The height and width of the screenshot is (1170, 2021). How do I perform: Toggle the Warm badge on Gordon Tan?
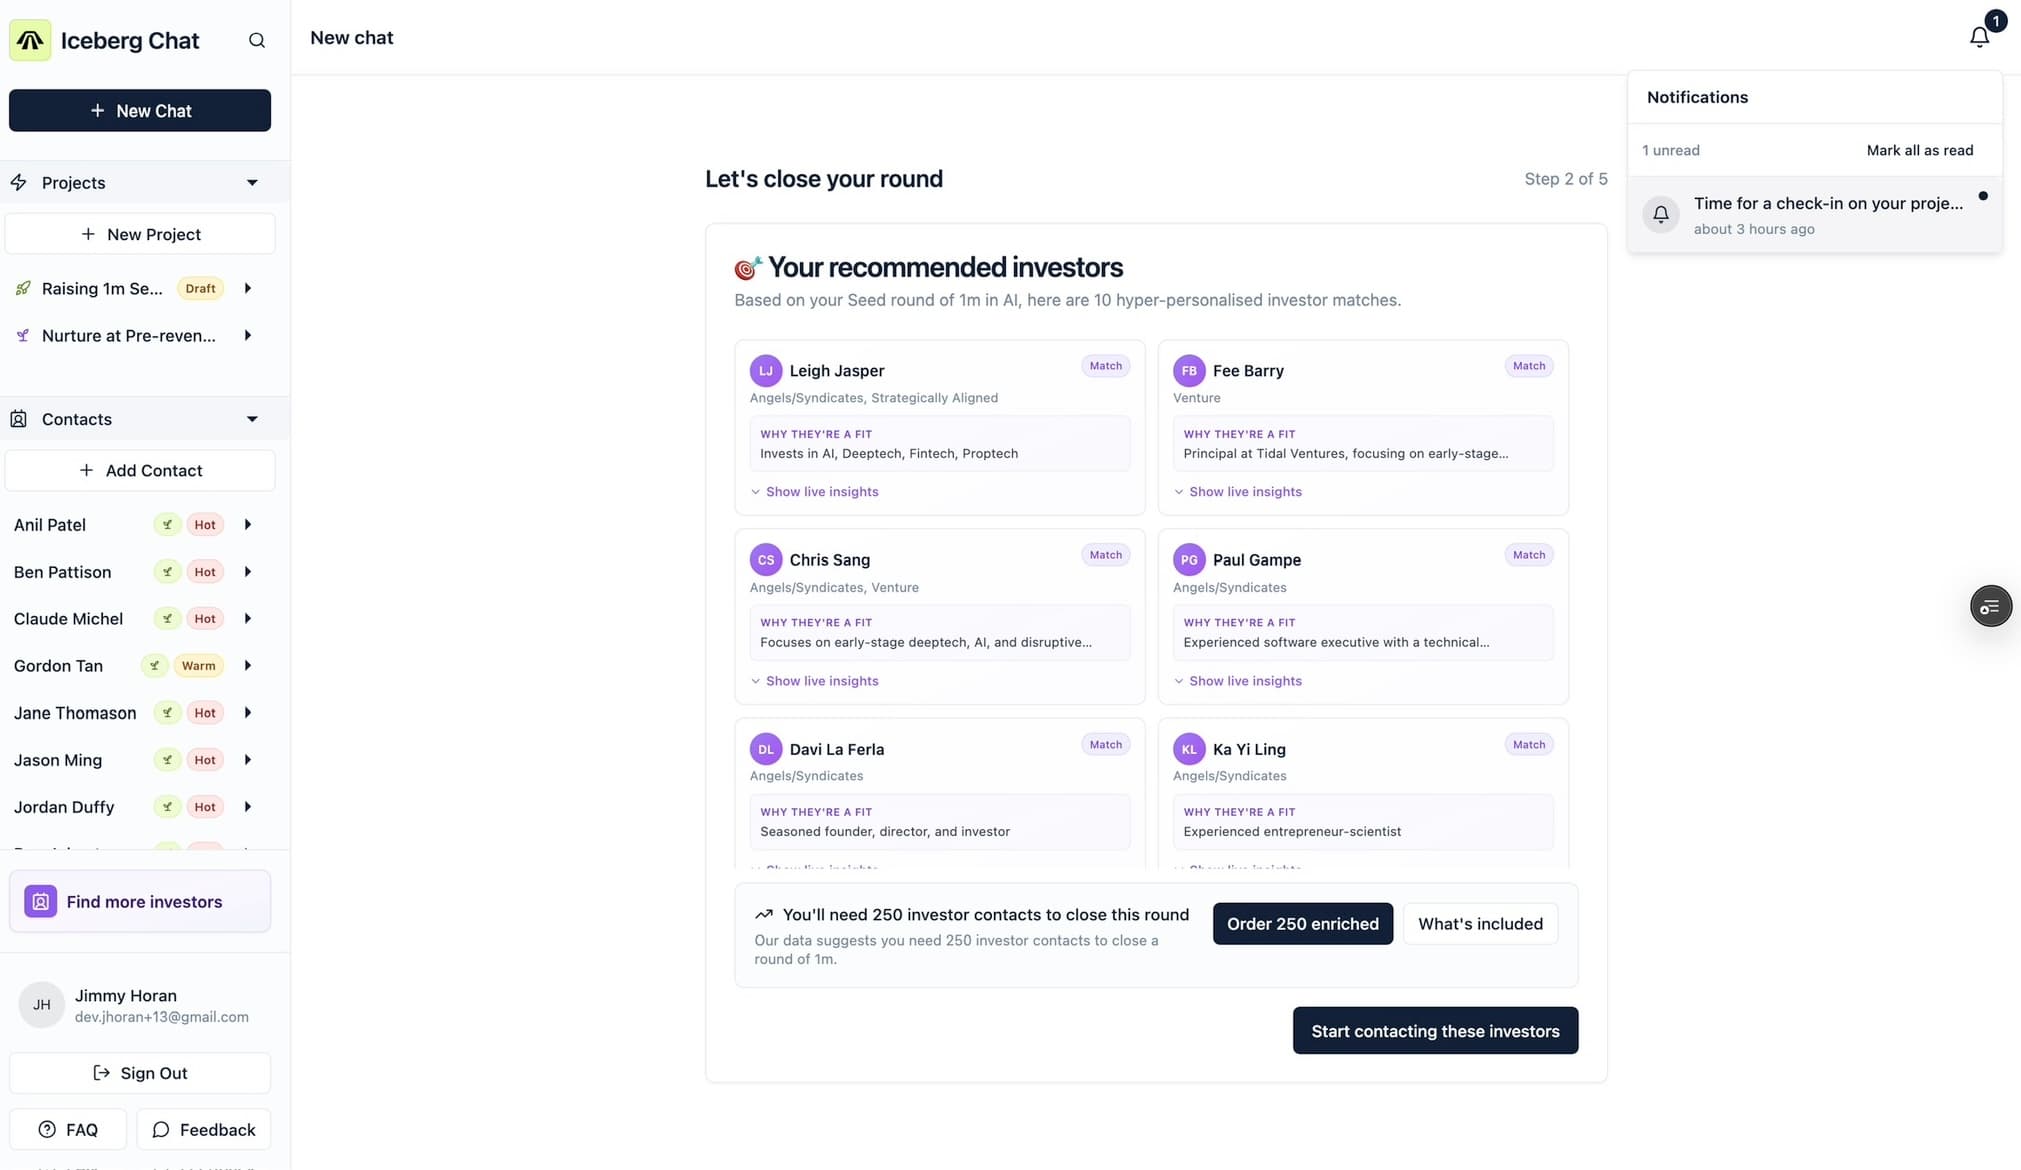coord(198,665)
